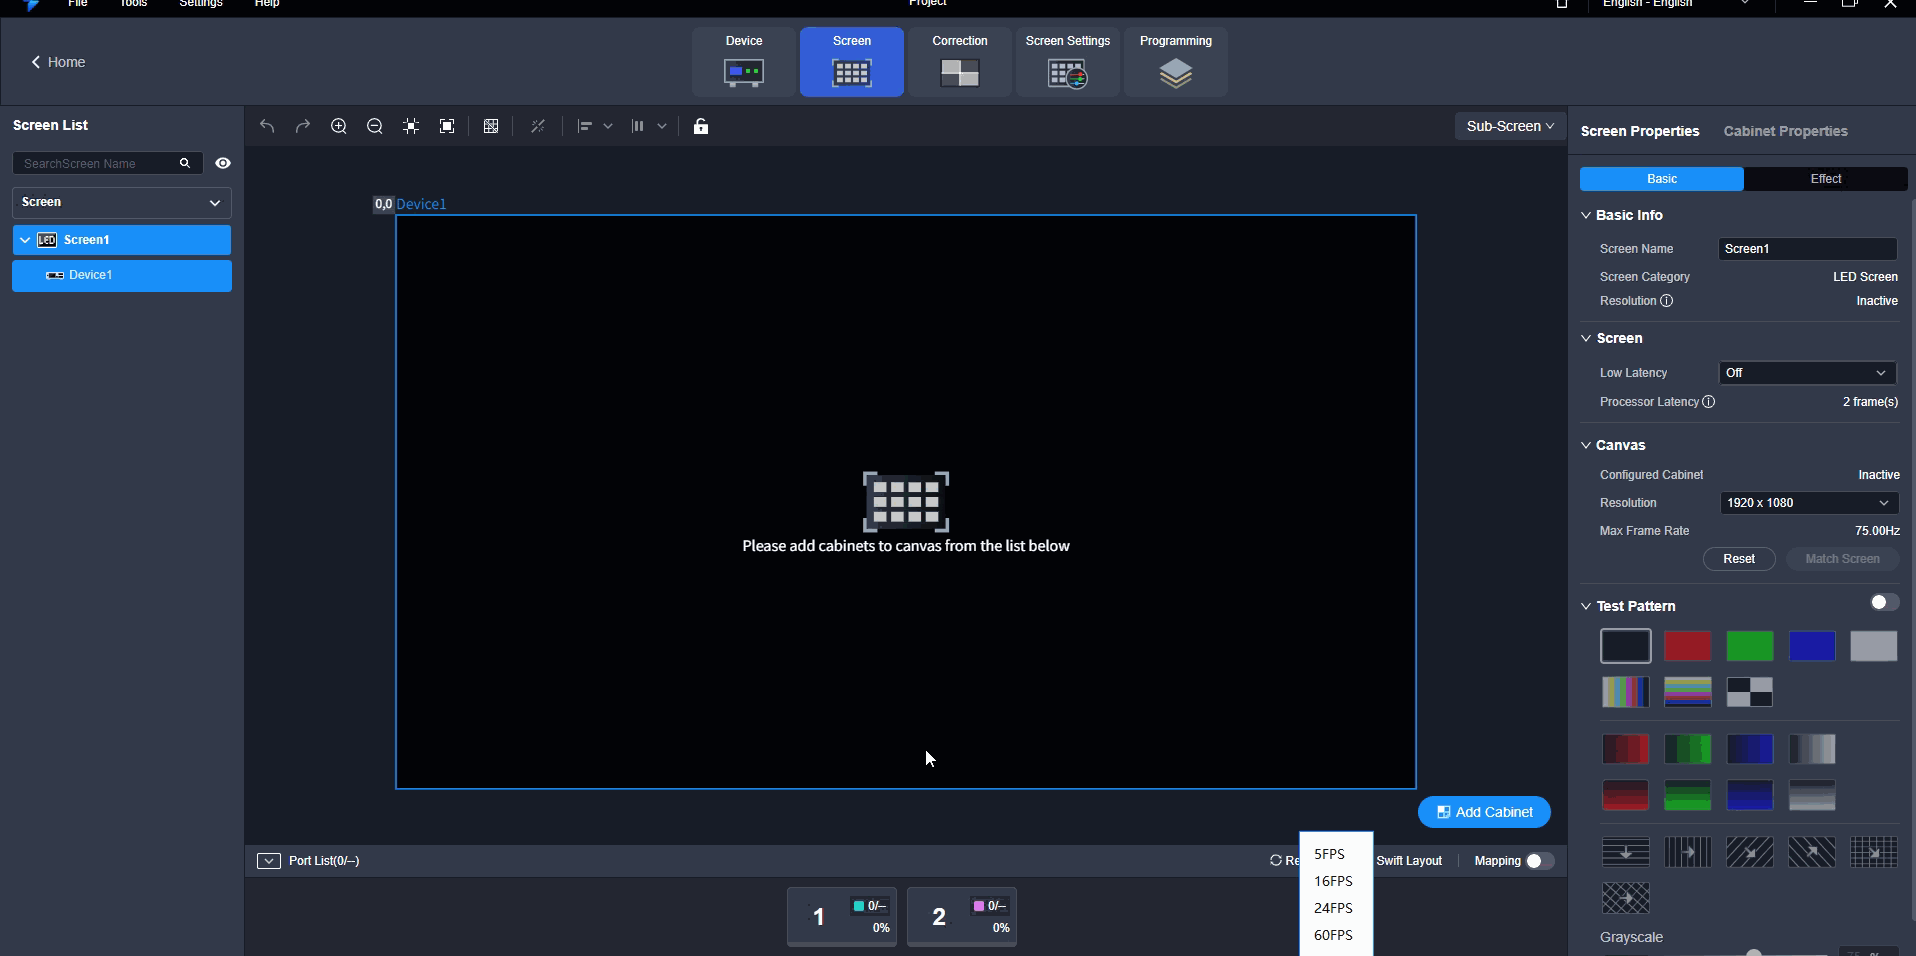
Task: Click the Add Cabinet button
Action: 1484,812
